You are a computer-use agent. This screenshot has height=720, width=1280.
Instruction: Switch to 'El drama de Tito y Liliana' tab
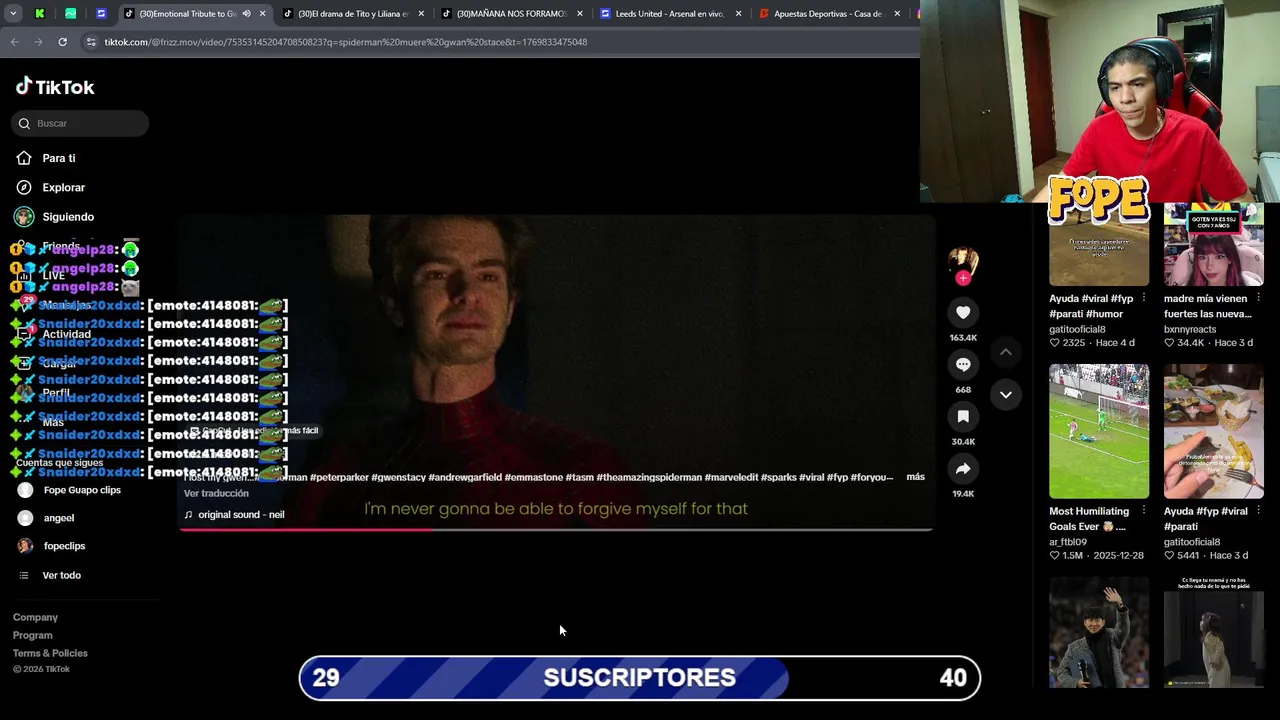[x=353, y=14]
